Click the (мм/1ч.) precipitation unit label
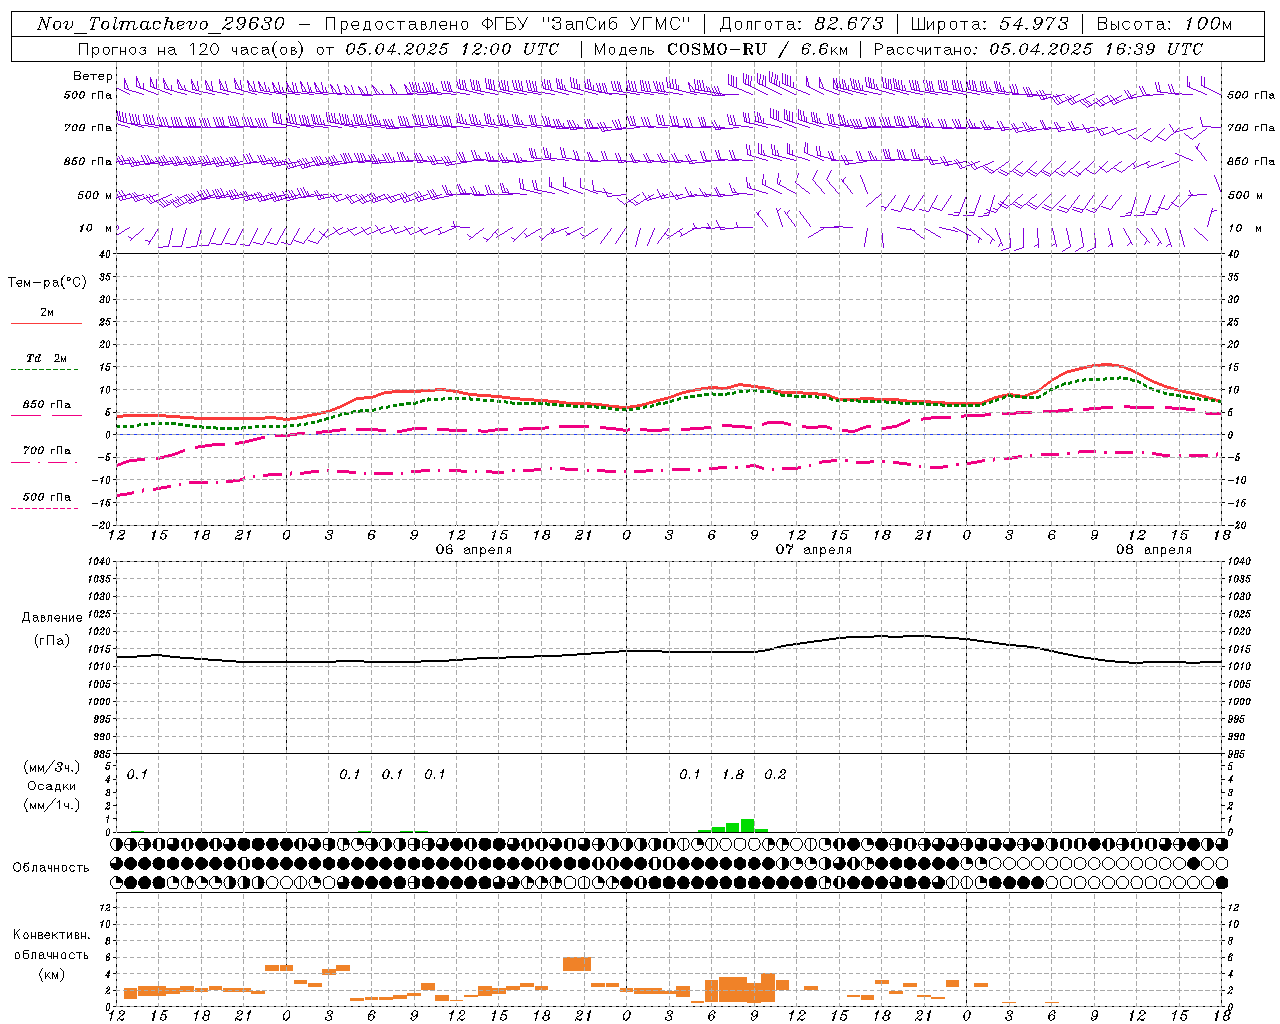The width and height of the screenshot is (1280, 1024). [52, 805]
